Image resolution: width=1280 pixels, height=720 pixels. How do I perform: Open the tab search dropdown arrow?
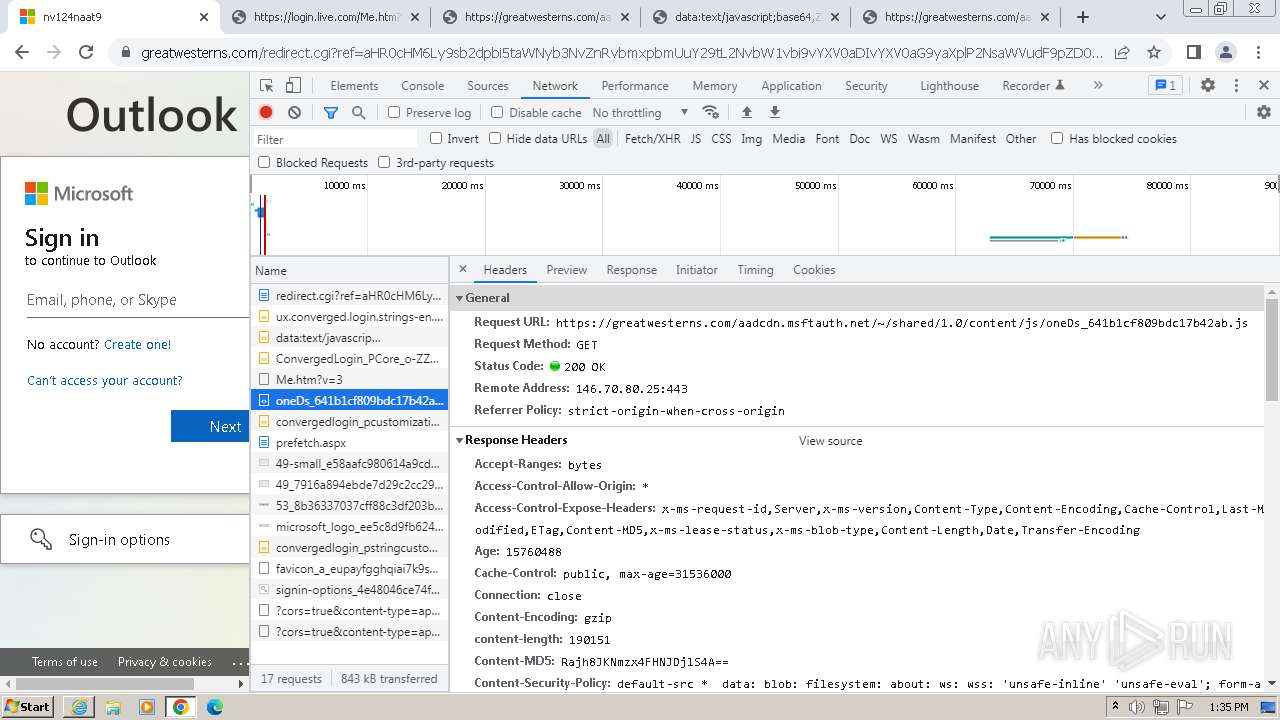point(1161,17)
